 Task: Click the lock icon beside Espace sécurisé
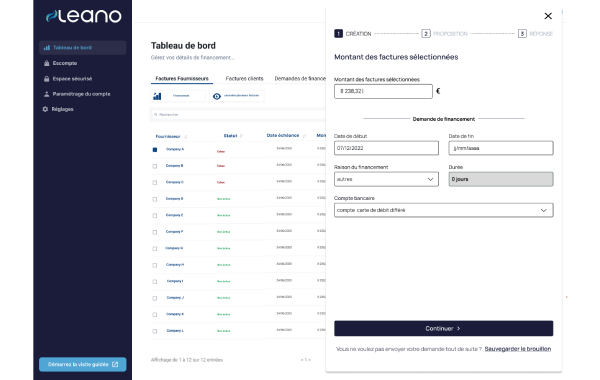point(47,79)
